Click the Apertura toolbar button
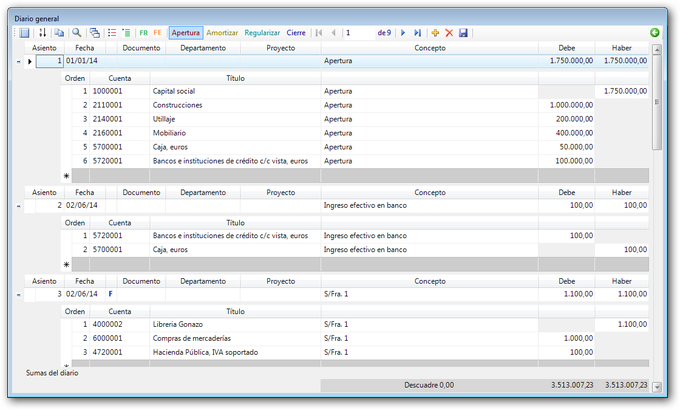This screenshot has height=410, width=680. (x=186, y=33)
